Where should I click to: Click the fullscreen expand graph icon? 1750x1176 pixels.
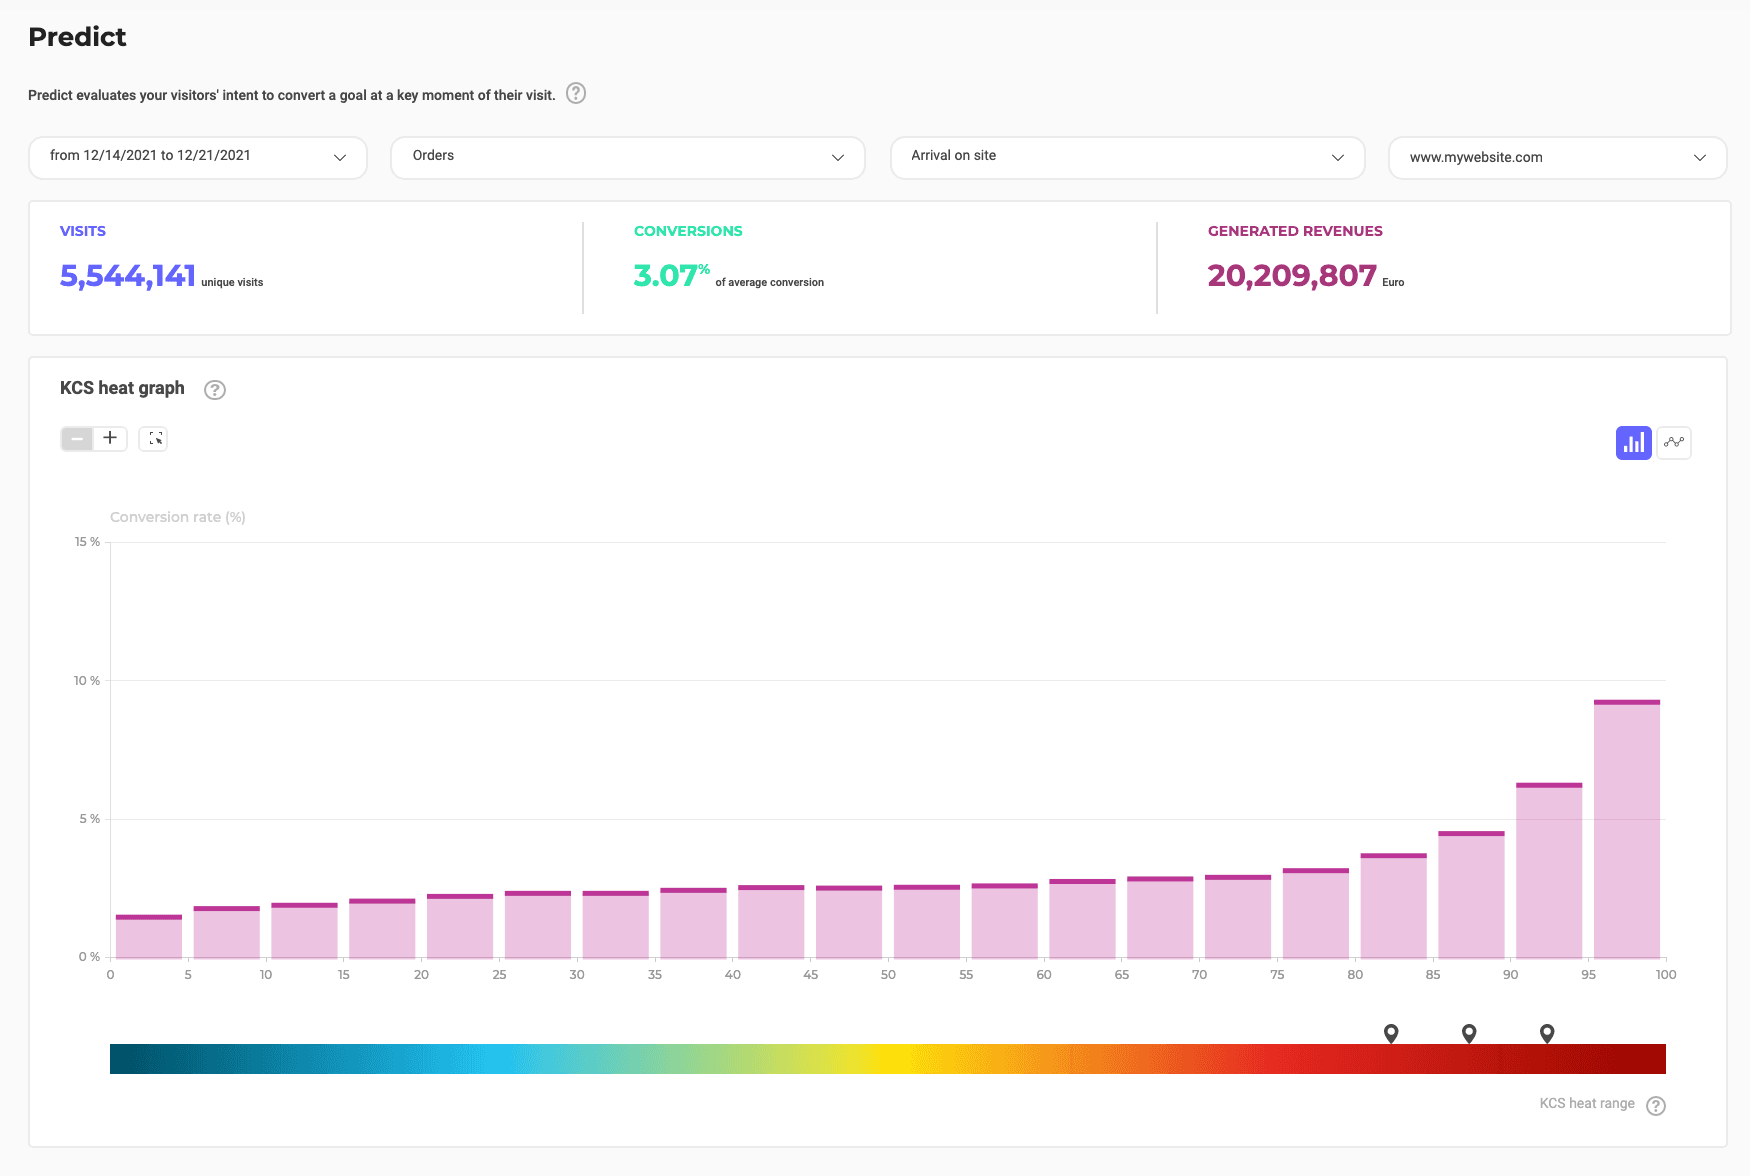[x=154, y=438]
